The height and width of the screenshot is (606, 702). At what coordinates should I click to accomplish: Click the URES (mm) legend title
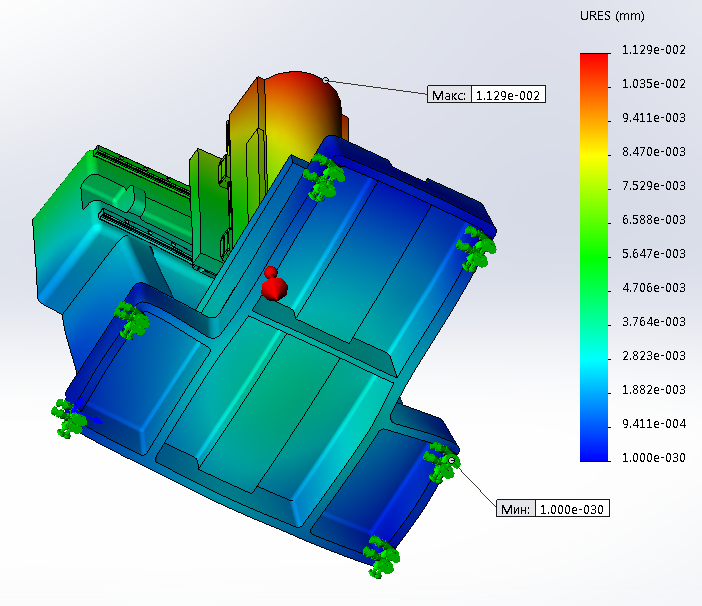tap(612, 16)
